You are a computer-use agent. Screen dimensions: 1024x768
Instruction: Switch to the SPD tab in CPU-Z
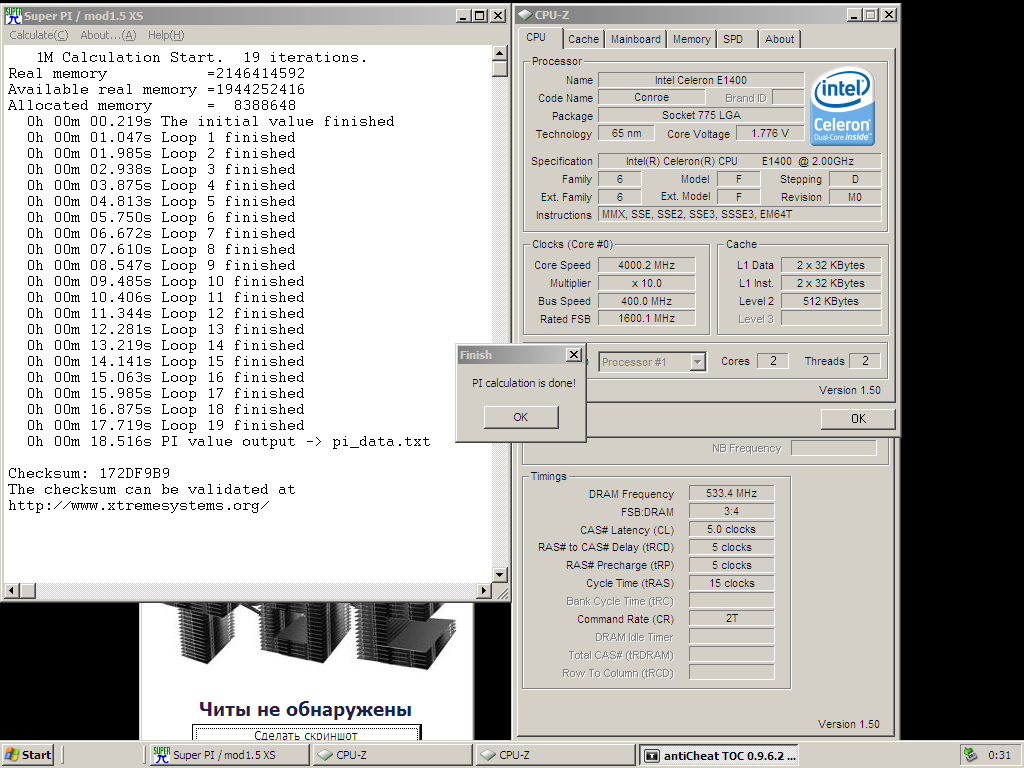click(x=733, y=39)
